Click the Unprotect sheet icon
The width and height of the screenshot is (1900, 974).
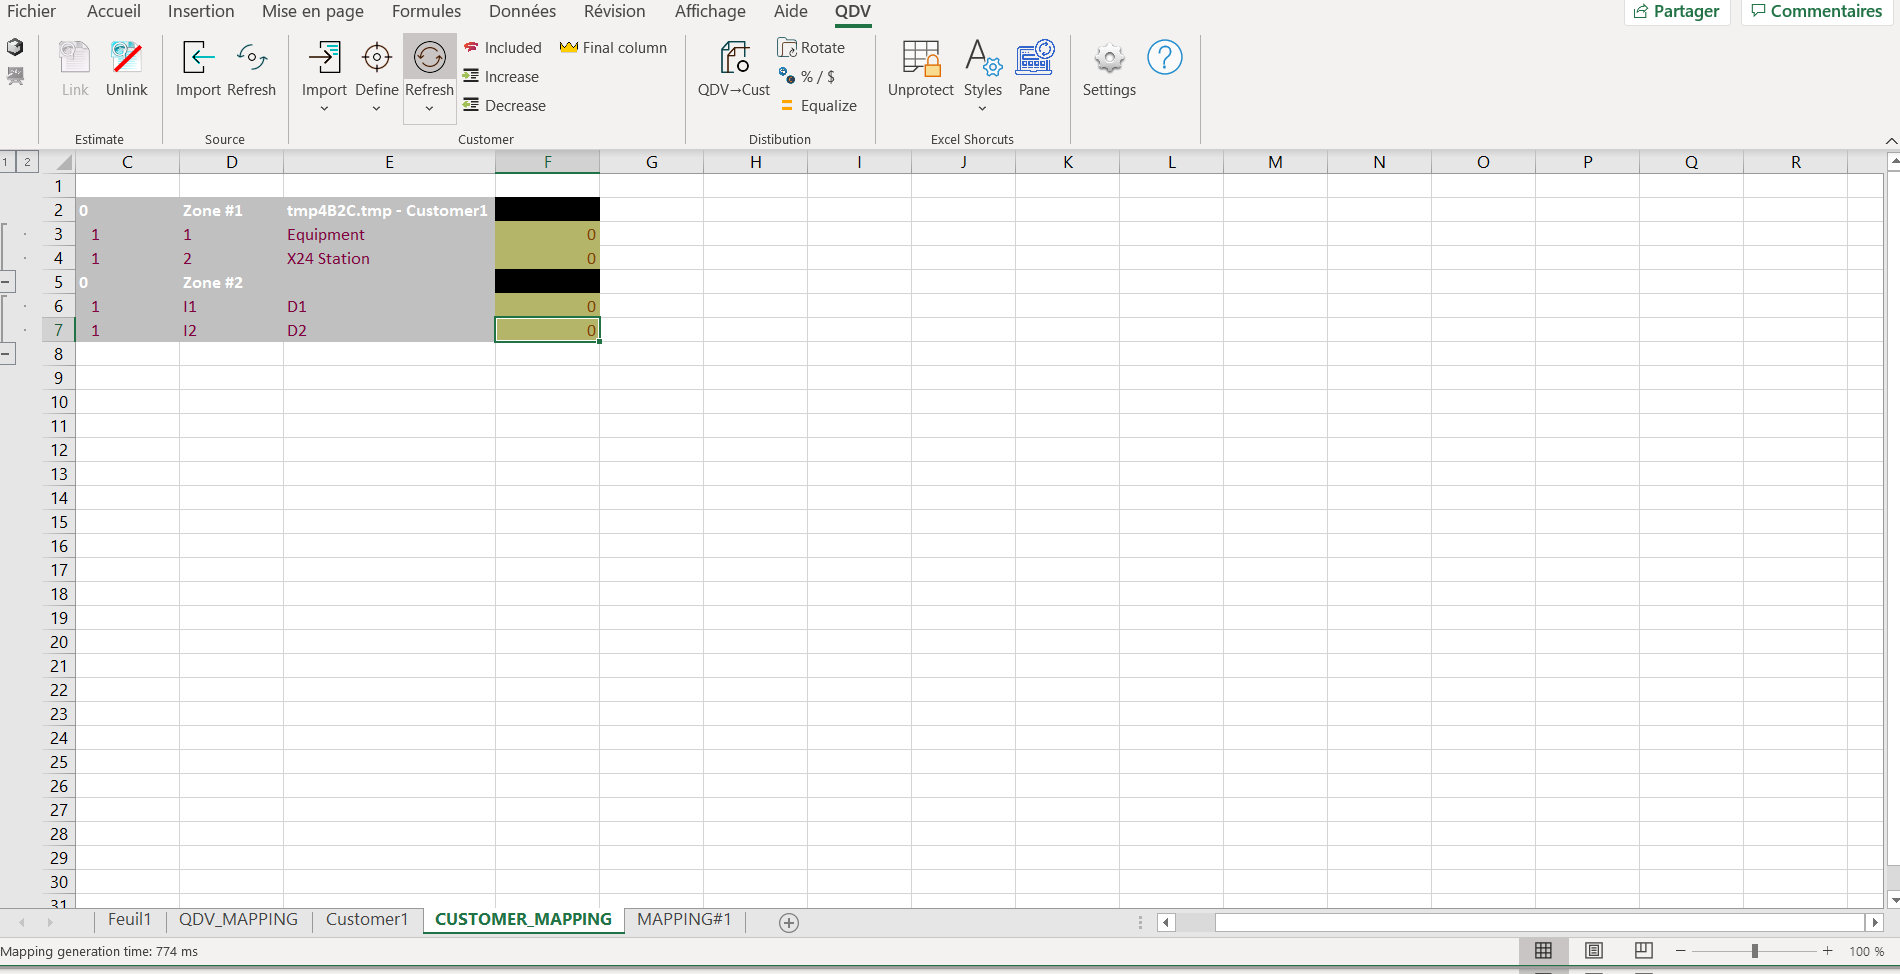[x=920, y=58]
